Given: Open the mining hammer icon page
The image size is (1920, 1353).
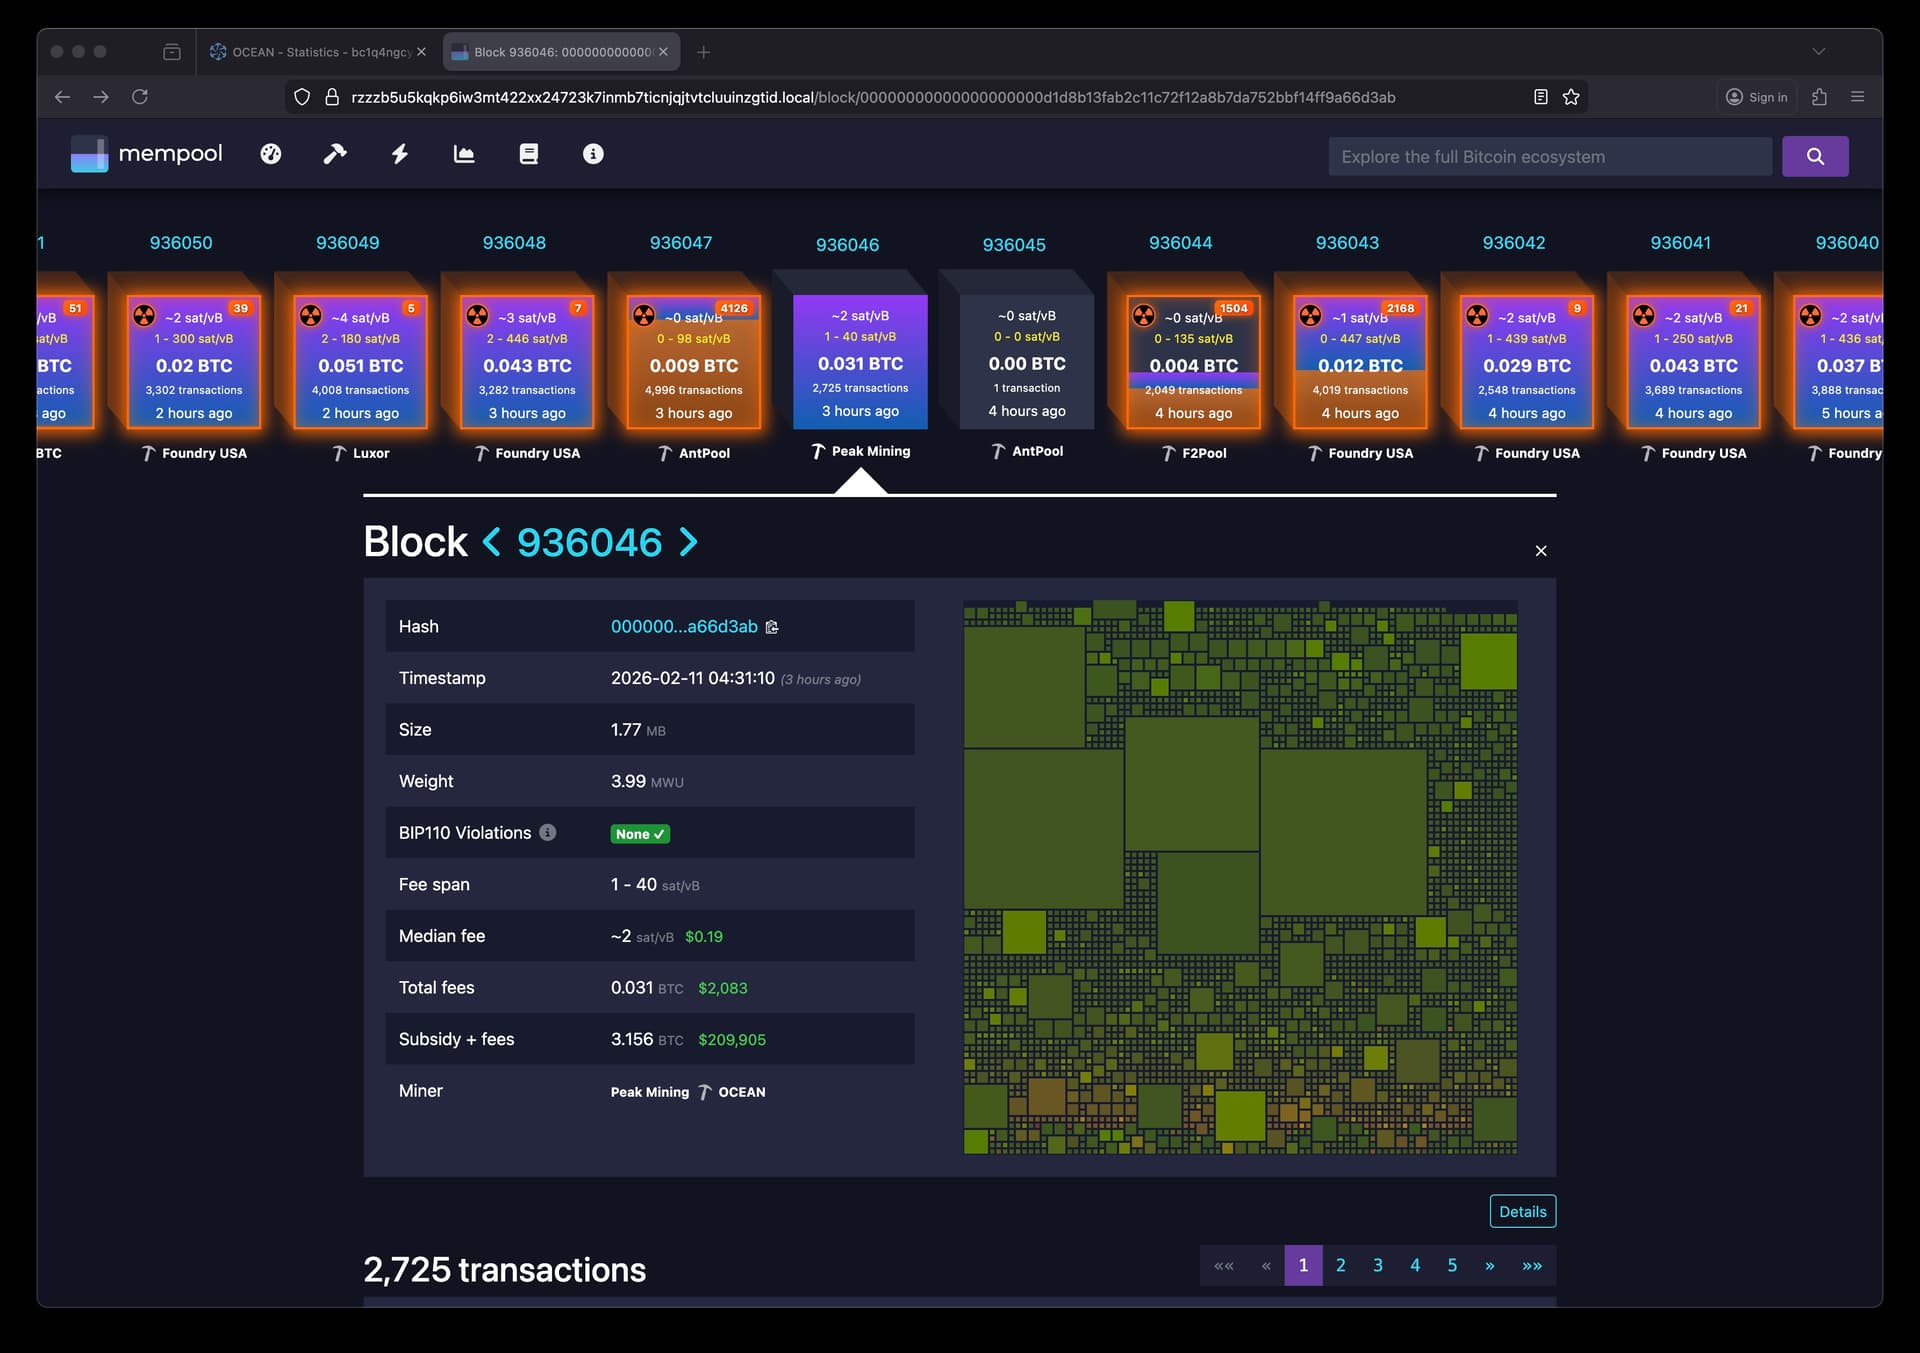Looking at the screenshot, I should (x=335, y=154).
